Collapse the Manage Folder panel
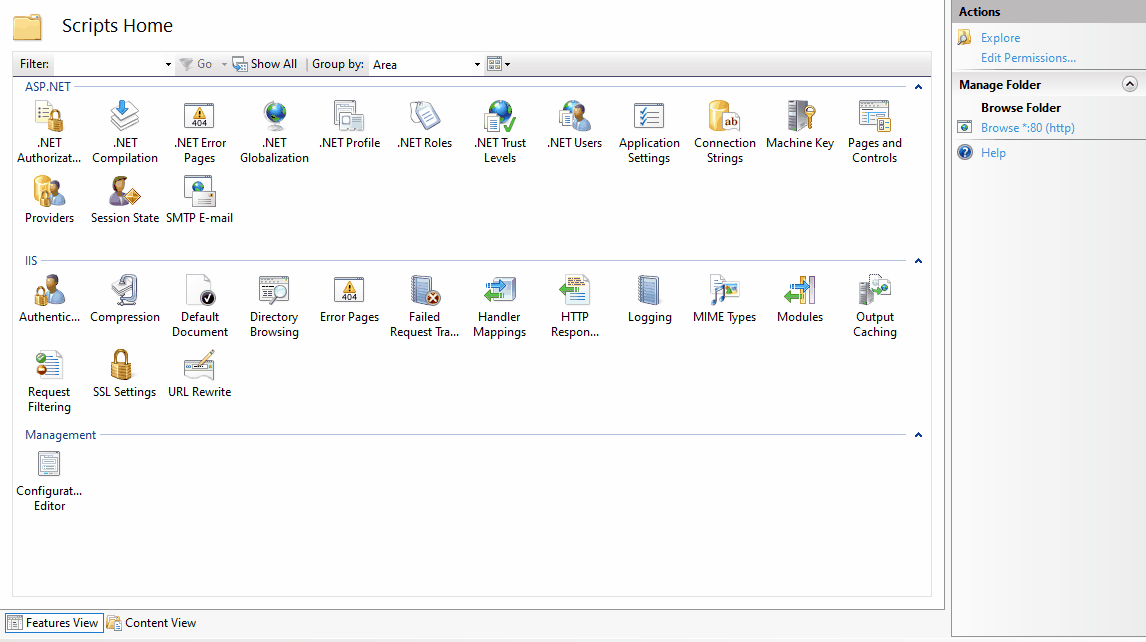 click(1130, 85)
